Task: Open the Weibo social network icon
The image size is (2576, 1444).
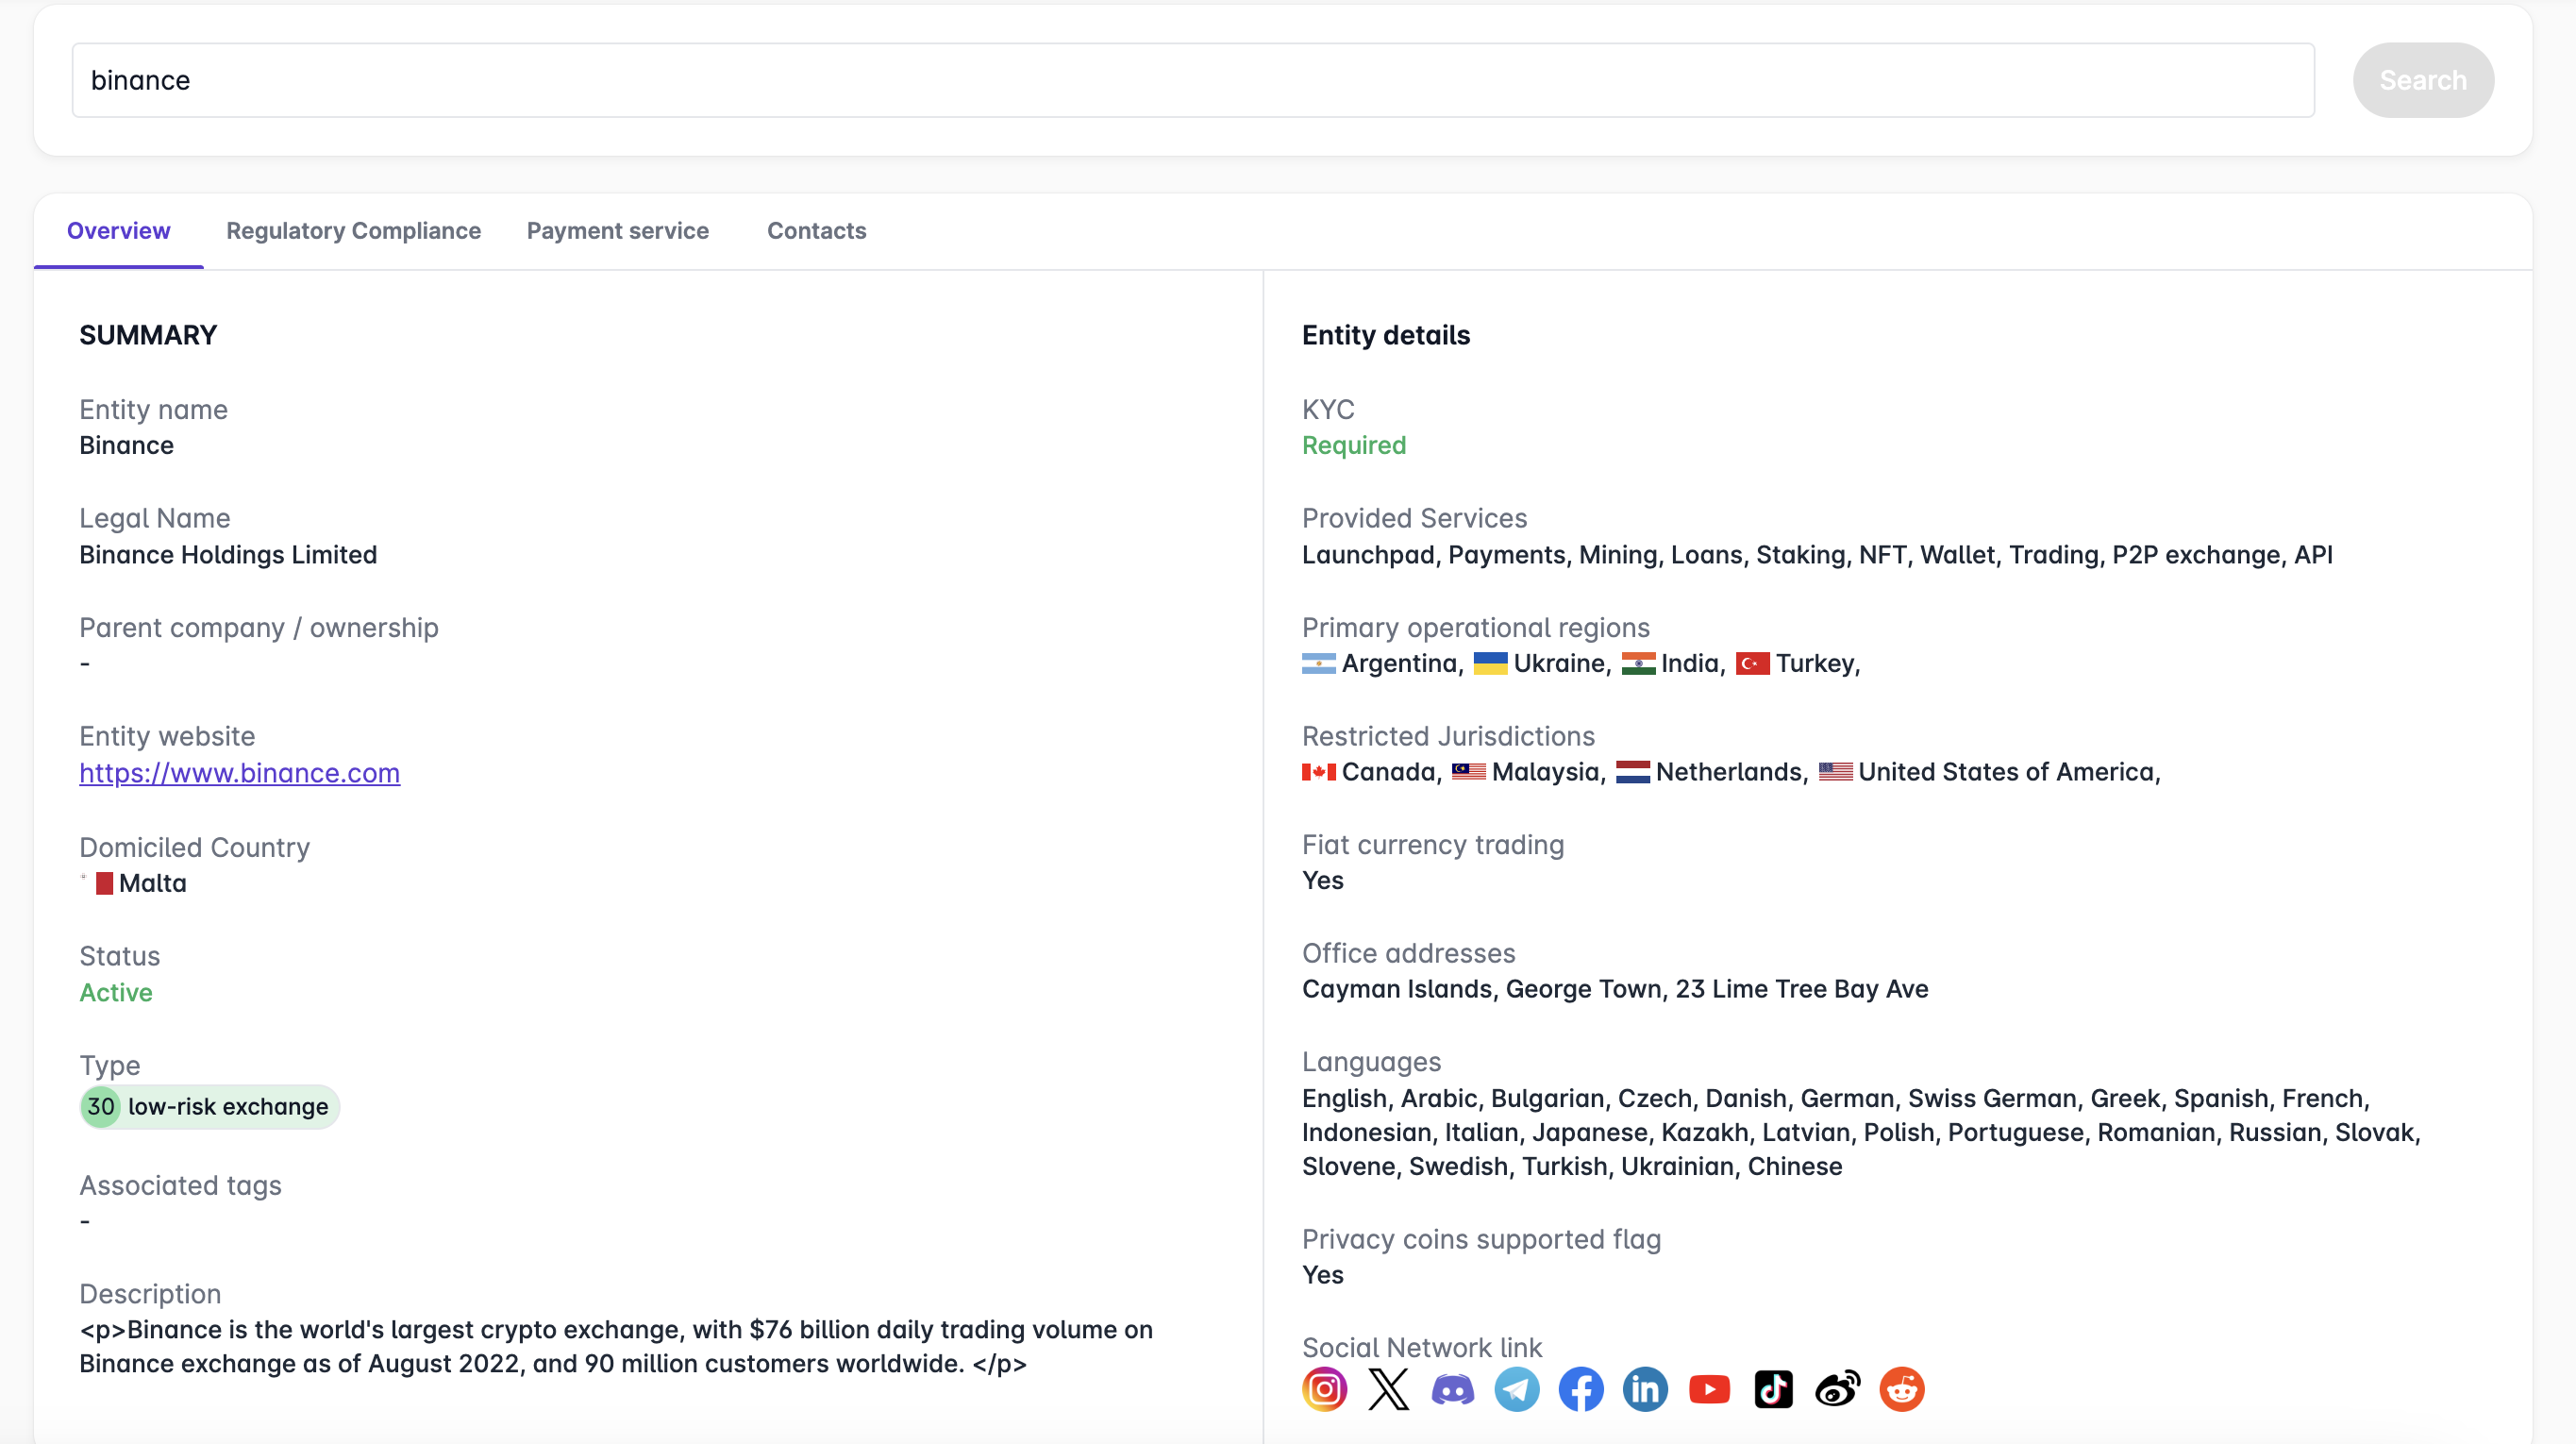Action: click(1837, 1389)
